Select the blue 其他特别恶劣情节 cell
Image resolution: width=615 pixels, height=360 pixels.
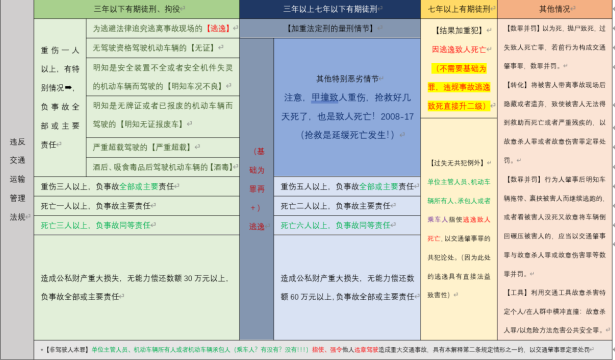(x=347, y=107)
